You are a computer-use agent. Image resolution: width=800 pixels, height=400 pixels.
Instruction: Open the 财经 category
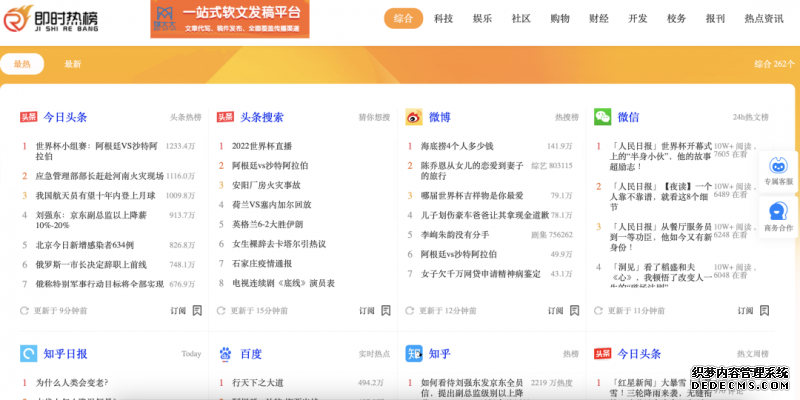point(598,19)
